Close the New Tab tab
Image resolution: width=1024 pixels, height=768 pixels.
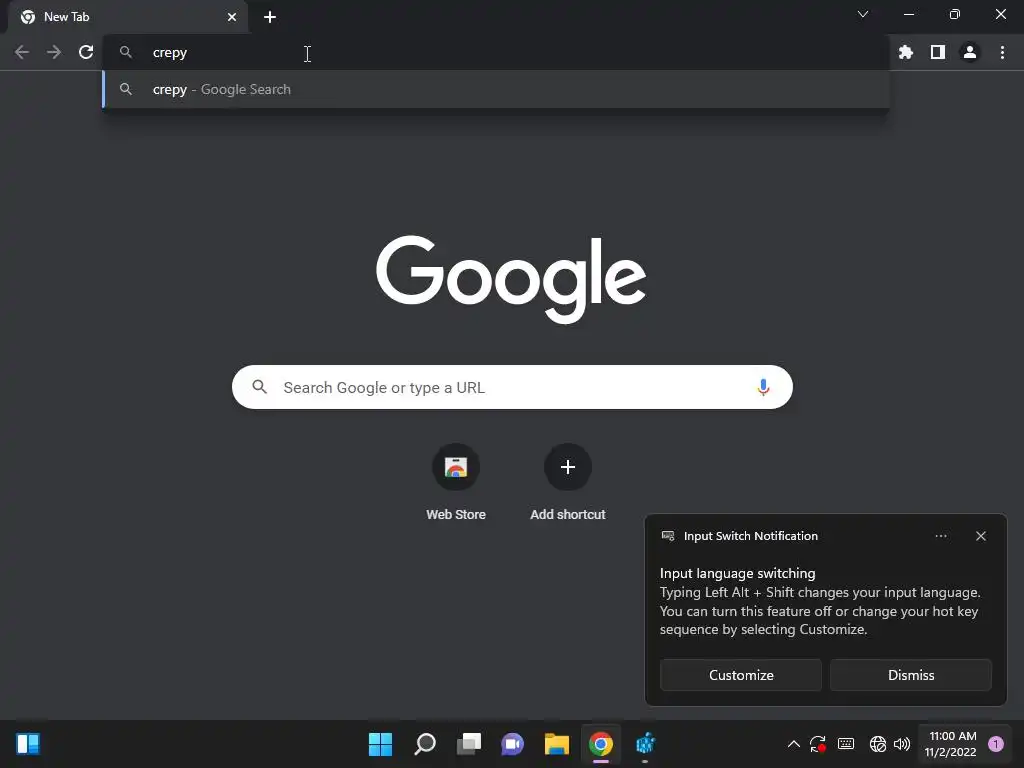pyautogui.click(x=232, y=17)
